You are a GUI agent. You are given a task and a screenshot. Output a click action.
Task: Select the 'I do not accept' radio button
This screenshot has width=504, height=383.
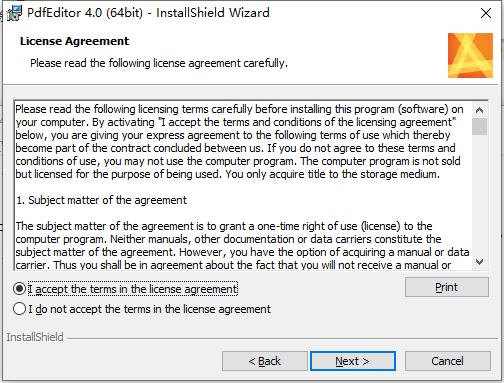(19, 309)
